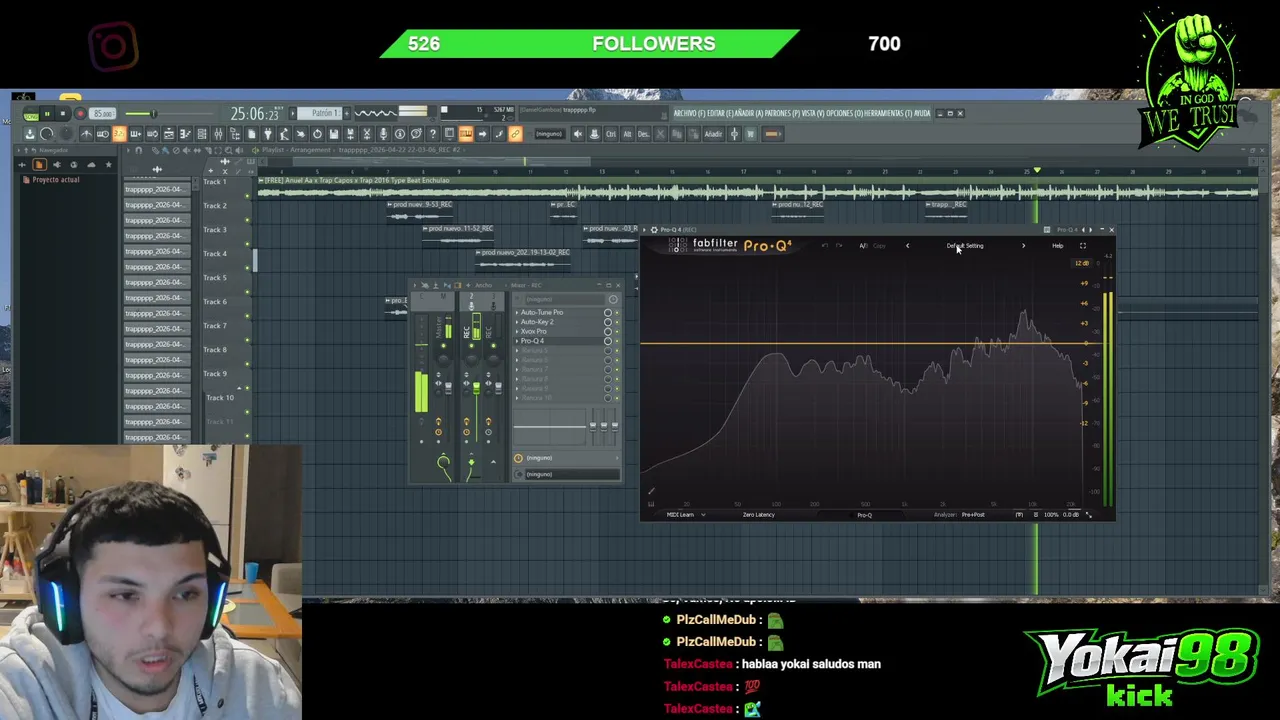1280x720 pixels.
Task: Click the right arrow toolbar icon
Action: [482, 134]
